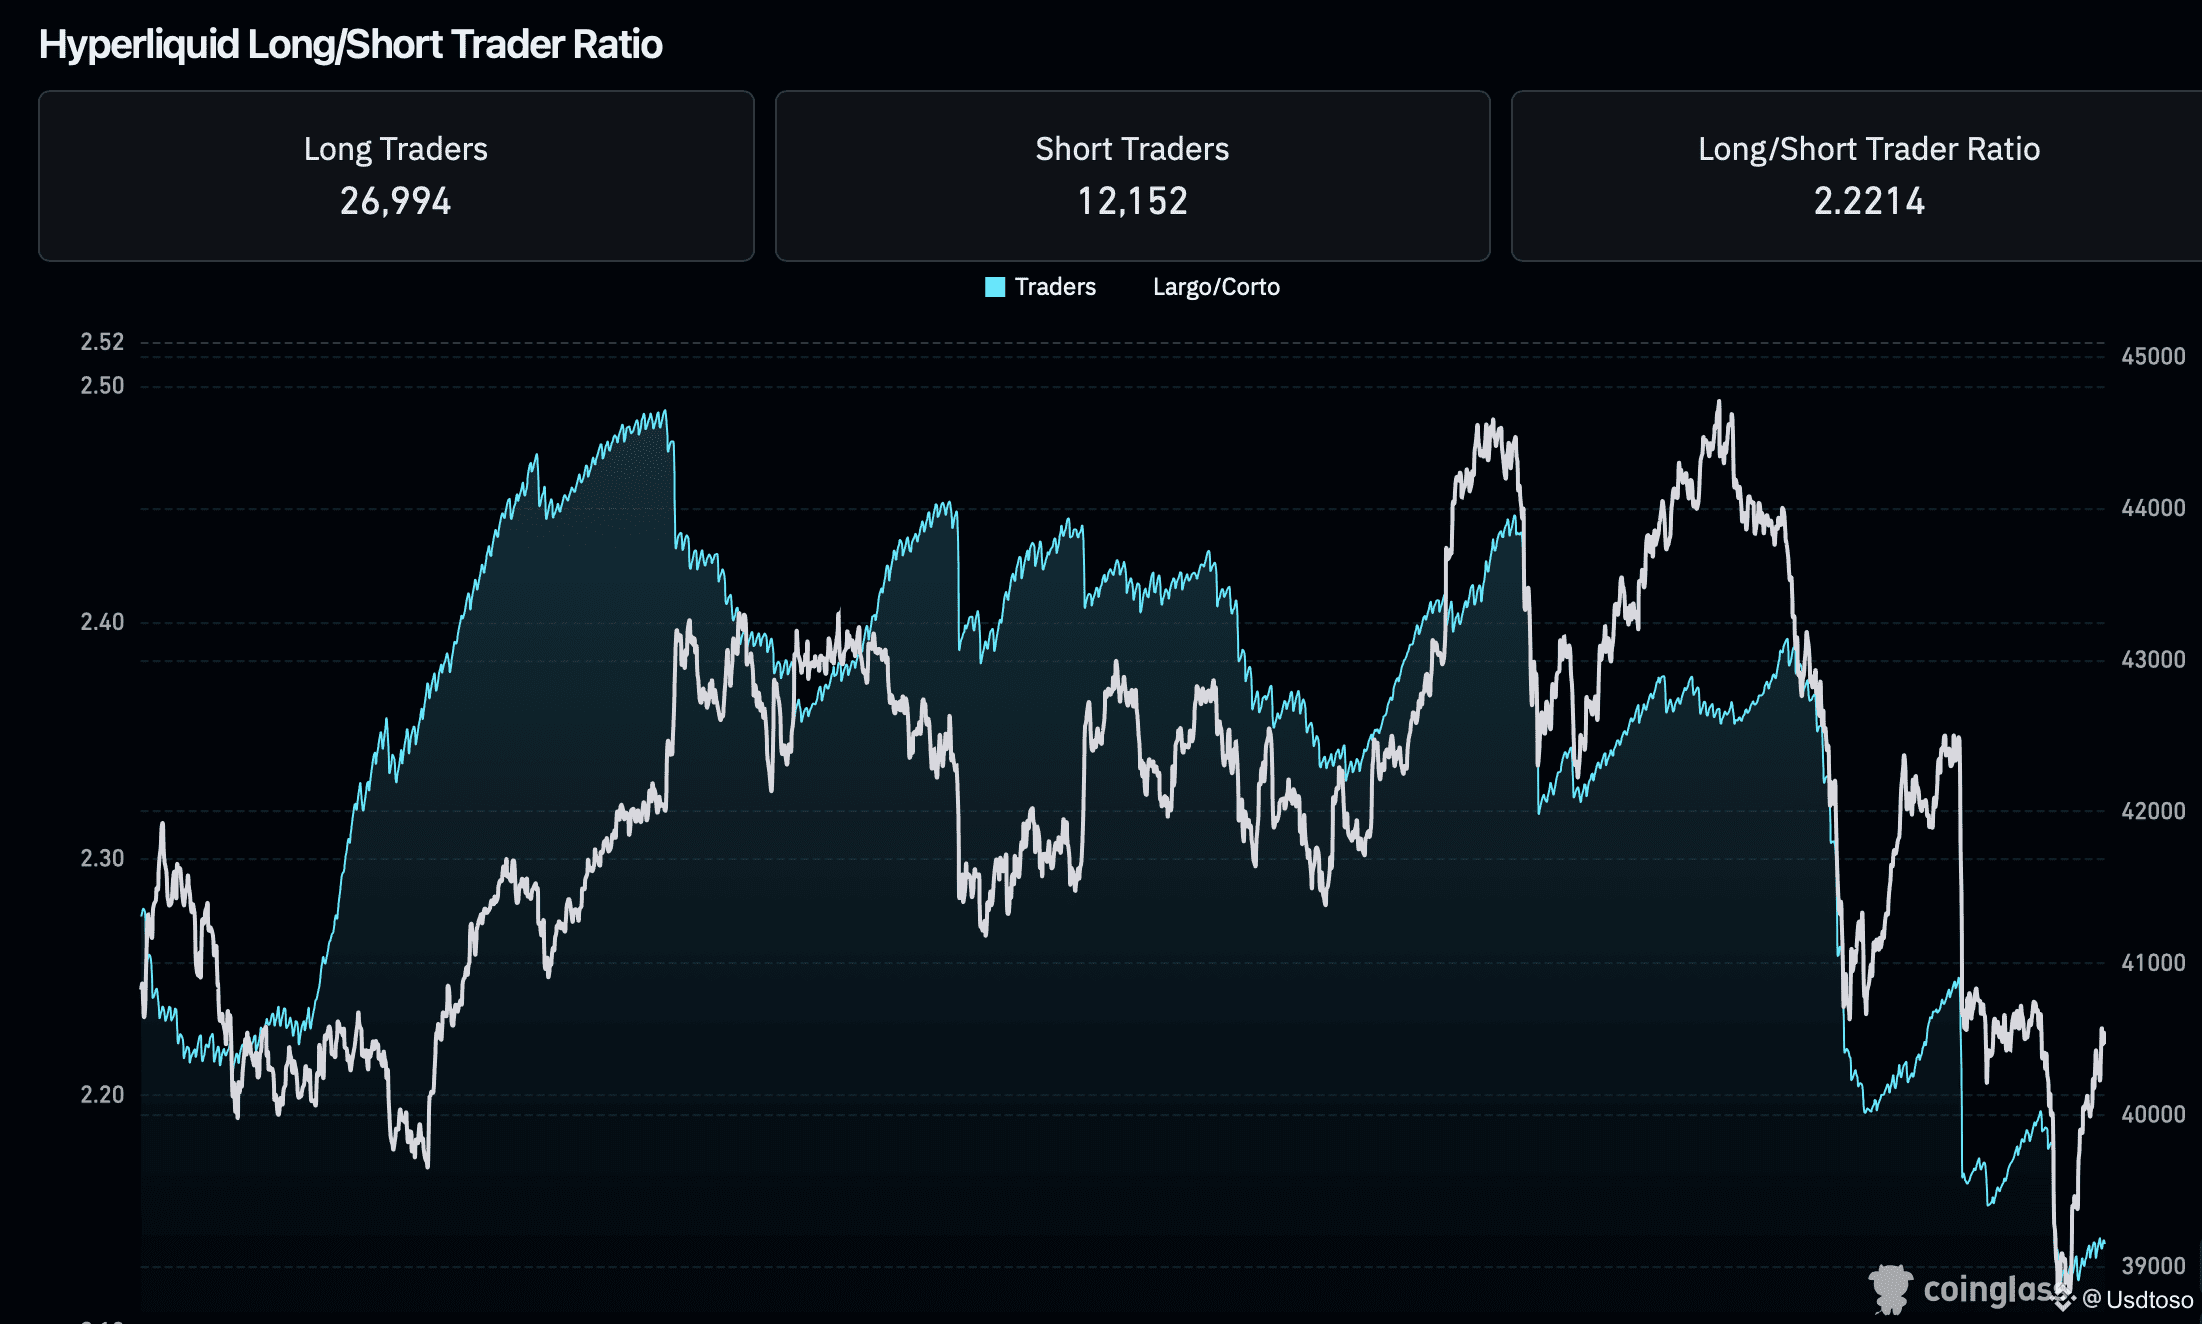
Task: Click the Hyperliquid Long/Short Trader Ratio title
Action: [351, 45]
